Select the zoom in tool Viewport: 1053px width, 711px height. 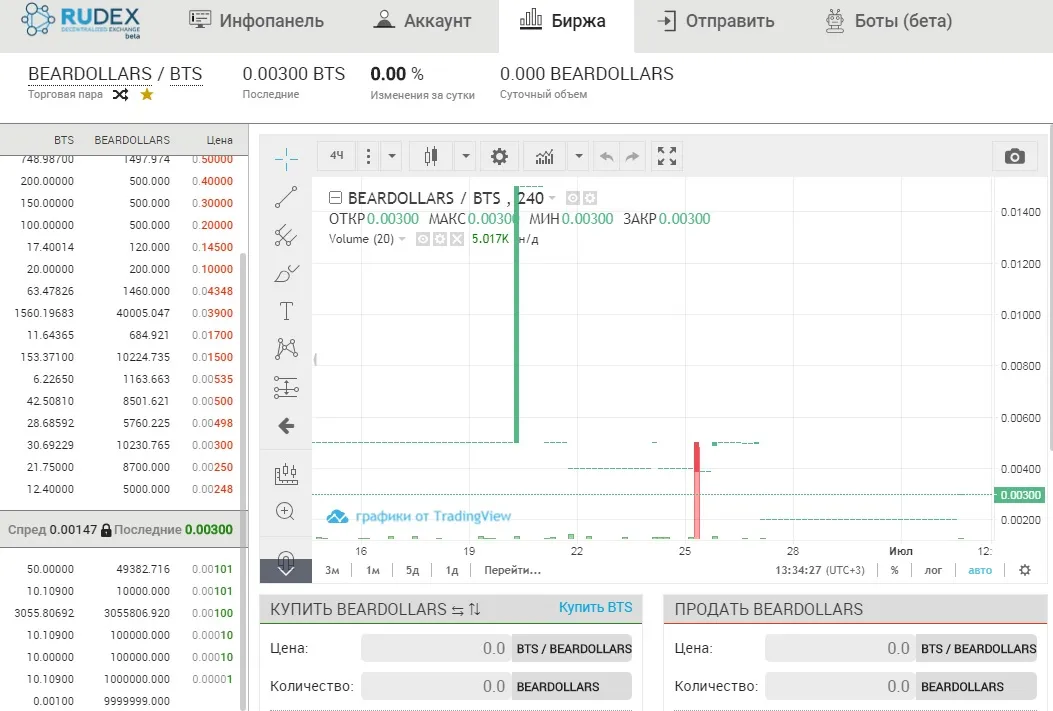coord(285,512)
